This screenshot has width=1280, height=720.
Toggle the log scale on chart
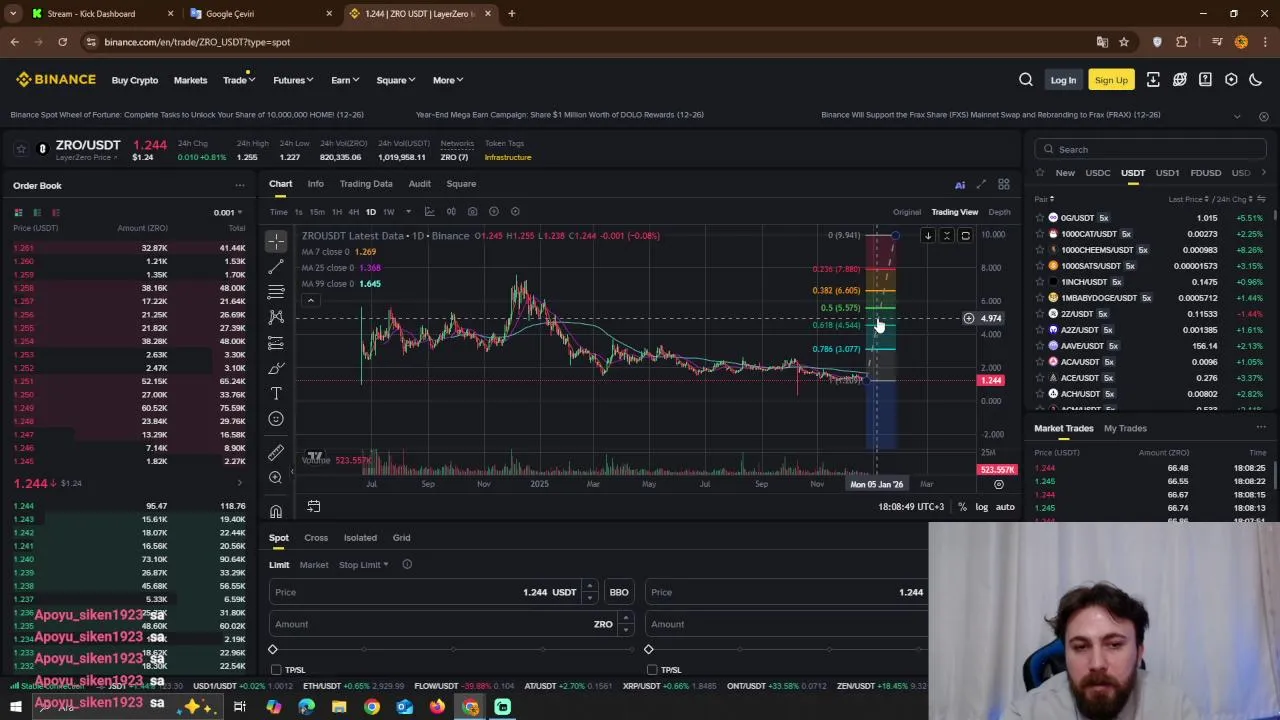pyautogui.click(x=981, y=507)
